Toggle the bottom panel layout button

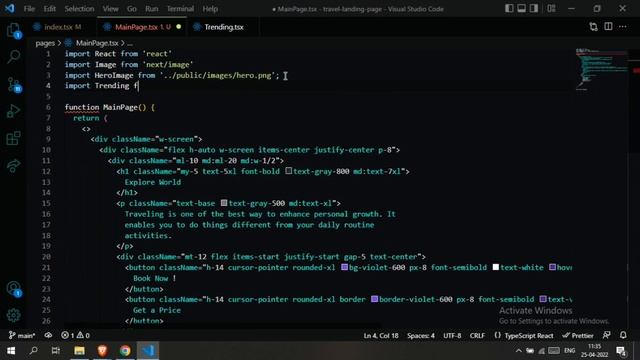pyautogui.click(x=521, y=8)
